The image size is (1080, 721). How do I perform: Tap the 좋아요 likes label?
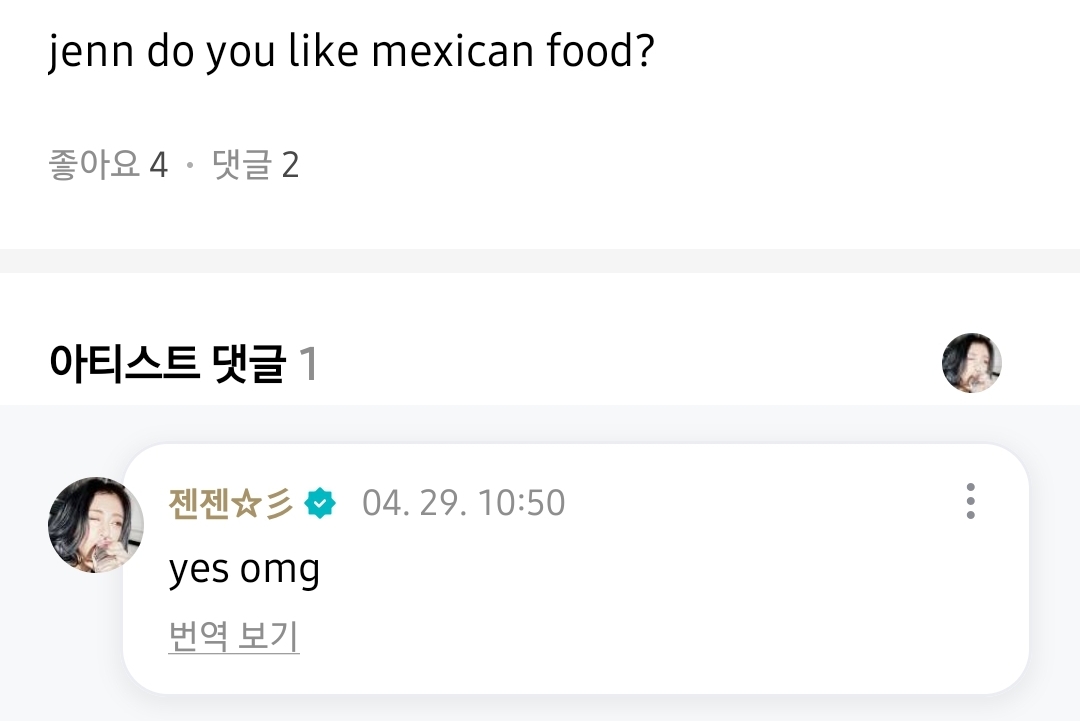[x=94, y=165]
